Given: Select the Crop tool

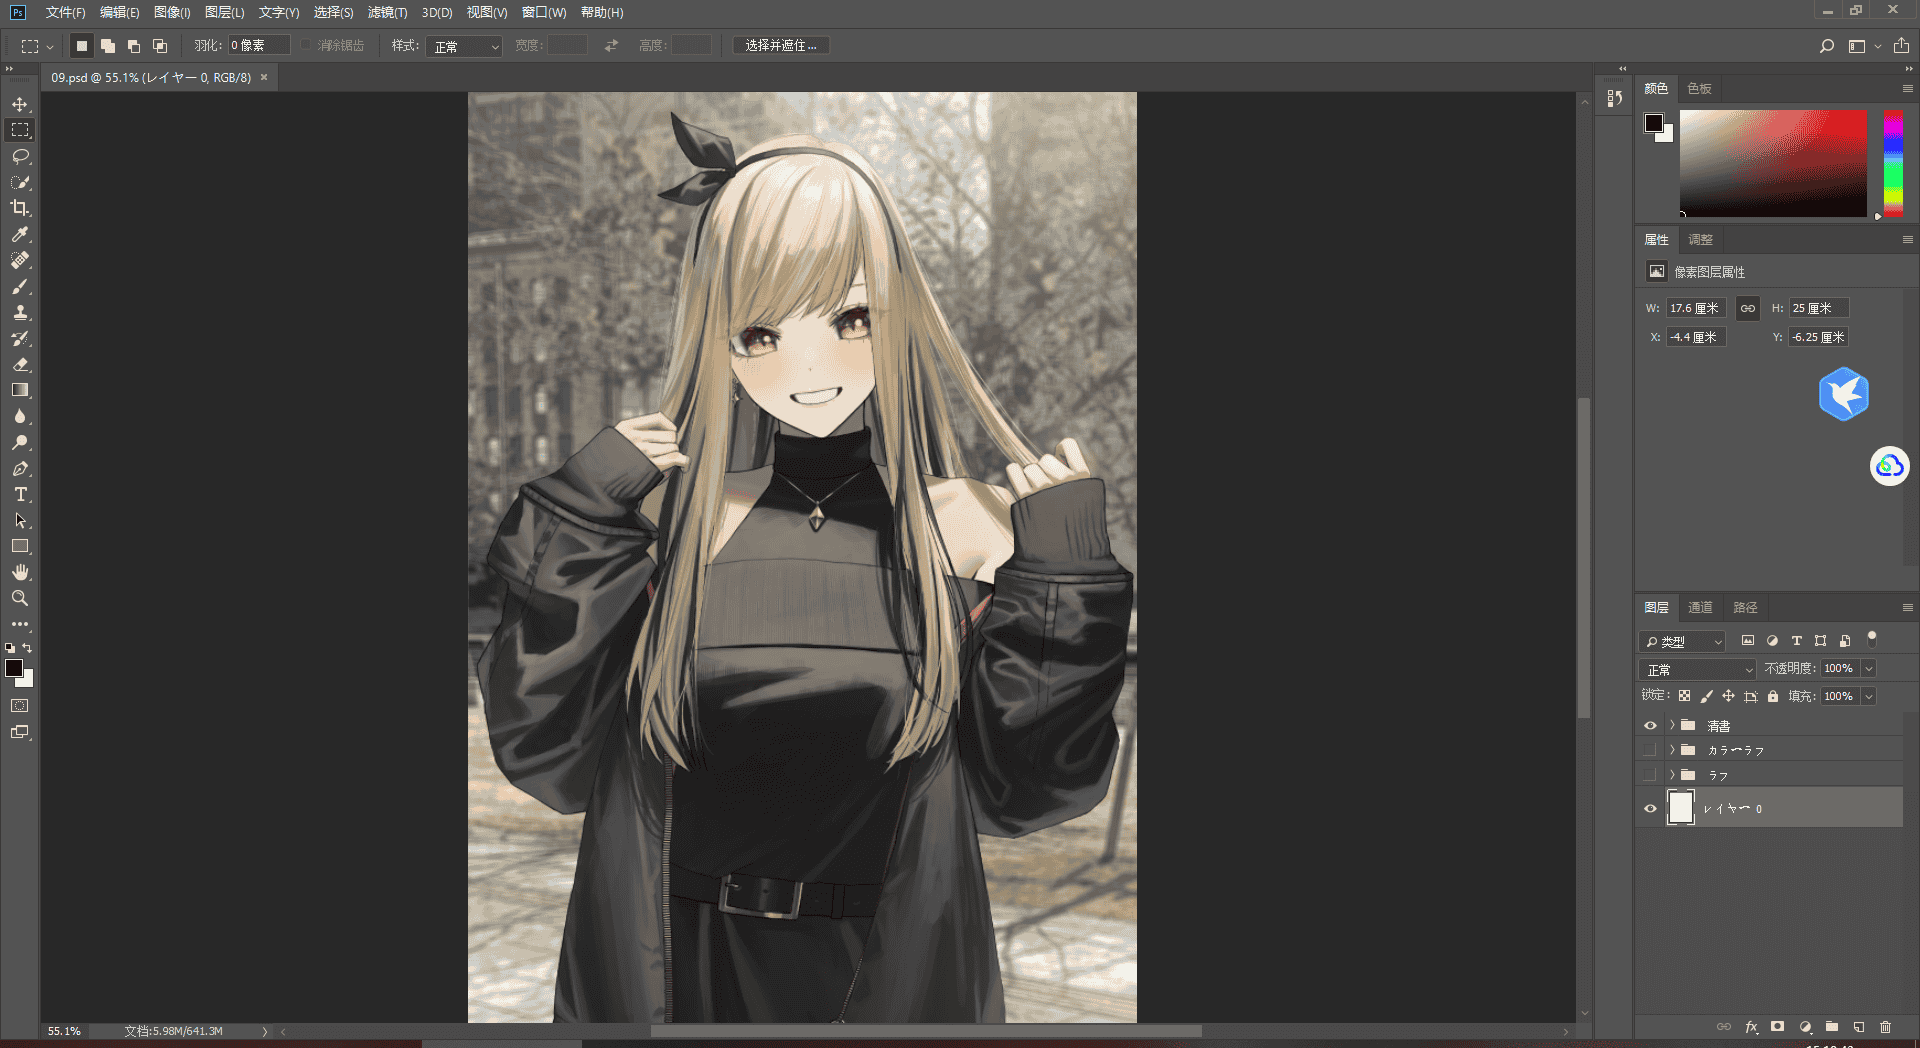Looking at the screenshot, I should [x=20, y=208].
